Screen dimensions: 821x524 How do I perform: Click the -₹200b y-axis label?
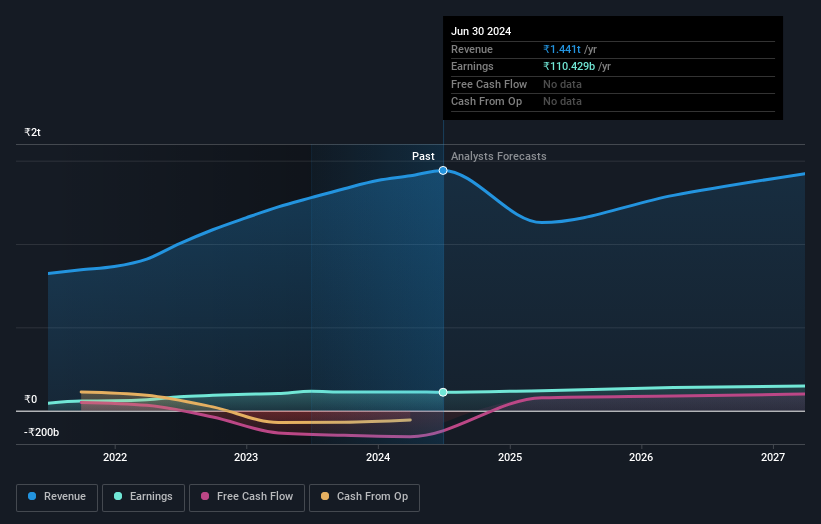tap(41, 432)
